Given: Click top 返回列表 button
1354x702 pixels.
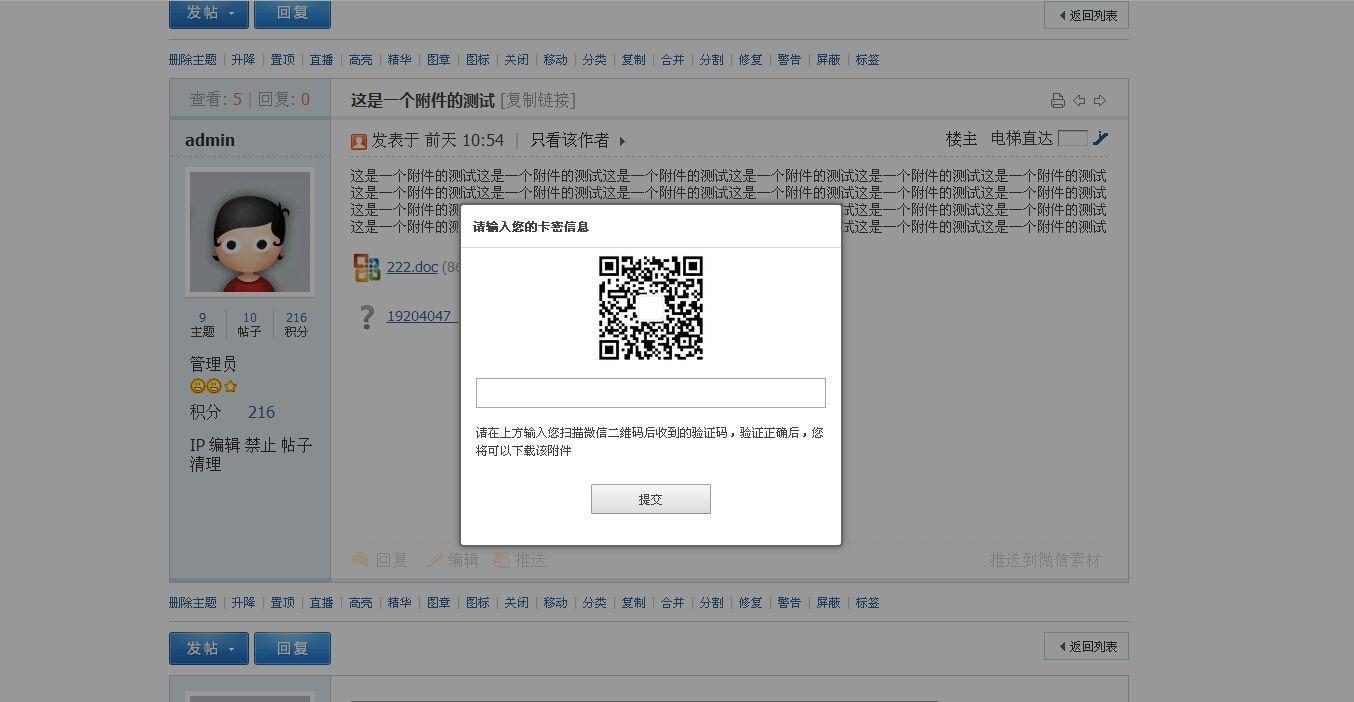Looking at the screenshot, I should (x=1087, y=15).
